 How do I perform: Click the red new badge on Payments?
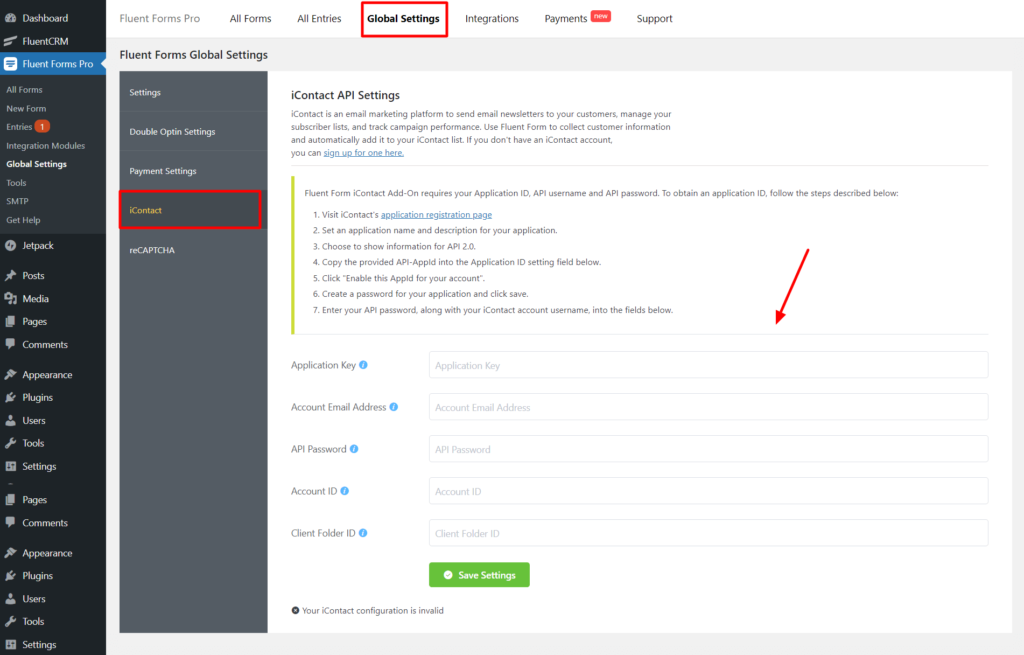[601, 16]
